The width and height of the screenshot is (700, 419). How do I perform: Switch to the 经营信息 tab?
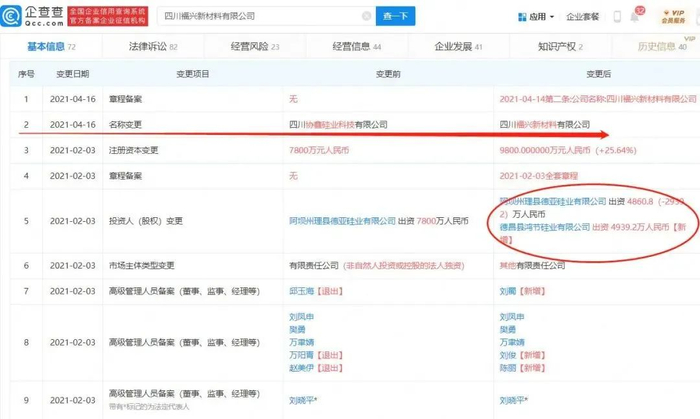point(357,46)
